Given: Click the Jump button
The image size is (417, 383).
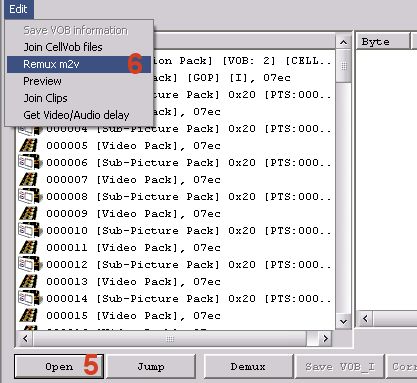Looking at the screenshot, I should tap(151, 366).
